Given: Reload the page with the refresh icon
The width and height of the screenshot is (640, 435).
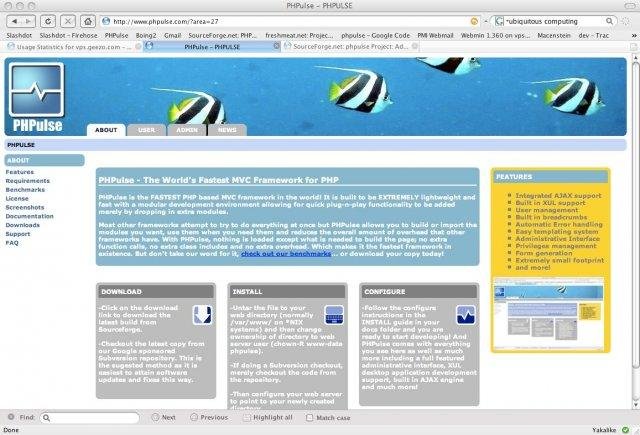Looking at the screenshot, I should (48, 21).
